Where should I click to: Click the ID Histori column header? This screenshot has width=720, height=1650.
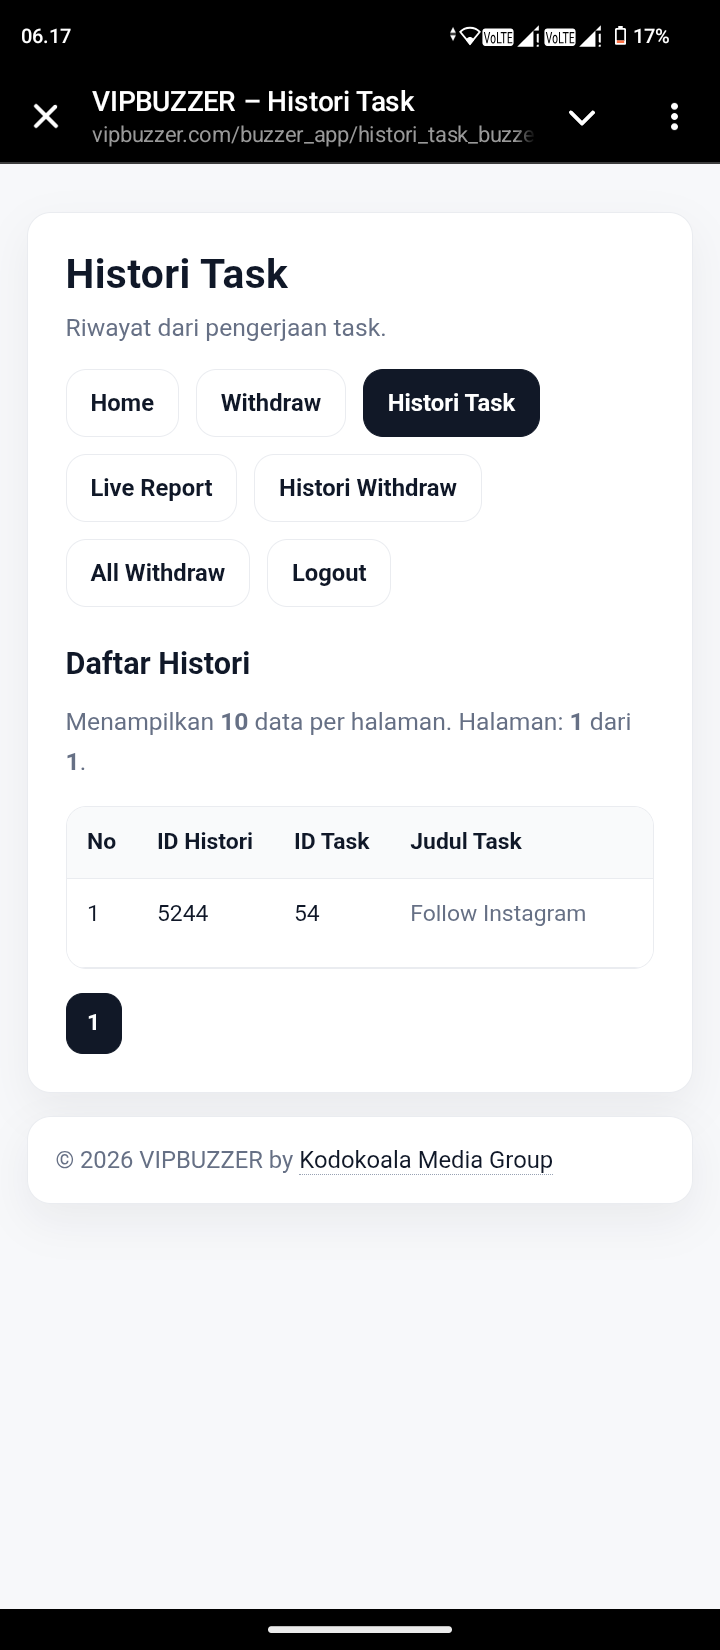point(205,842)
